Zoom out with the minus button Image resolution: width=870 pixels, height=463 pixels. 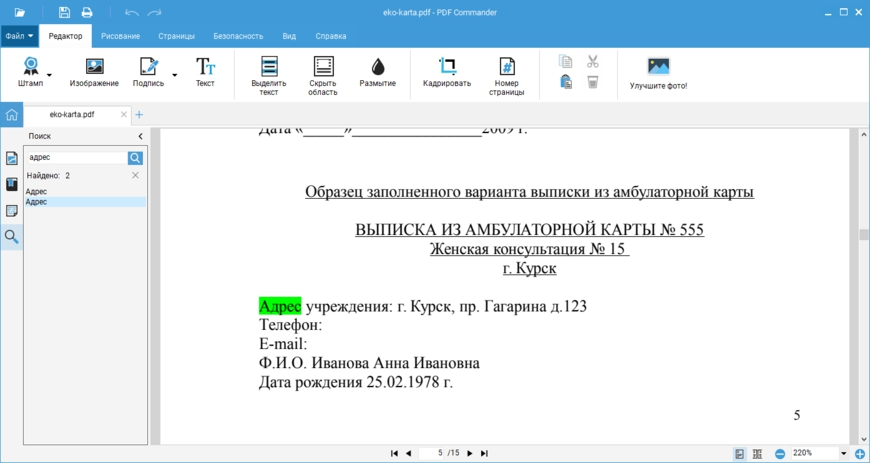tap(780, 454)
